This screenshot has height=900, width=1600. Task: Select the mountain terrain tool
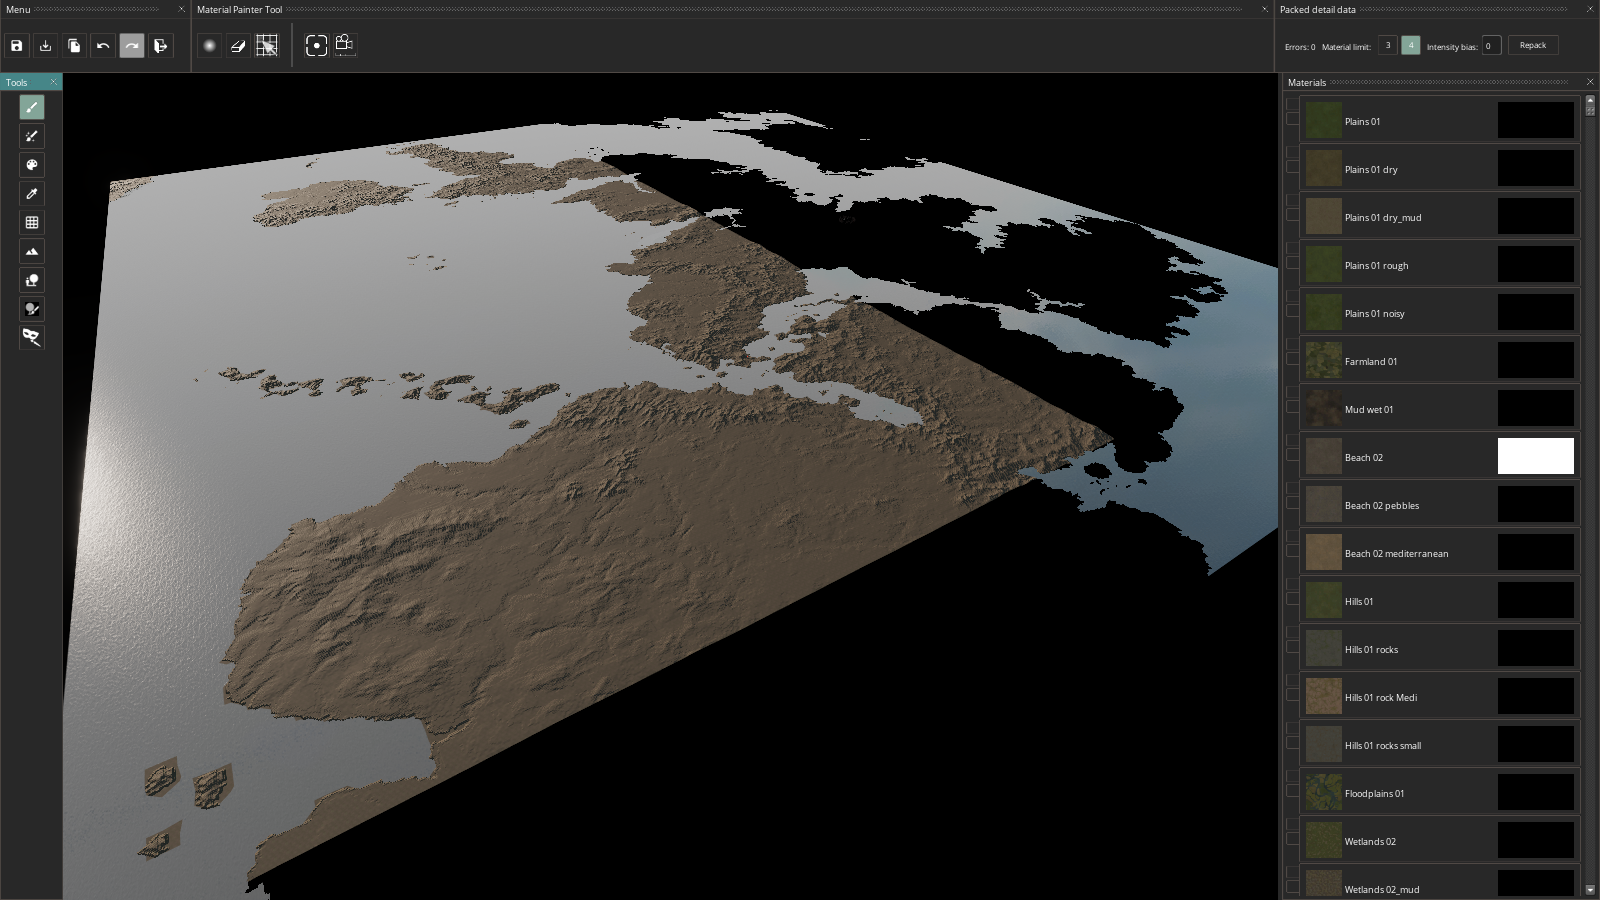click(x=32, y=252)
